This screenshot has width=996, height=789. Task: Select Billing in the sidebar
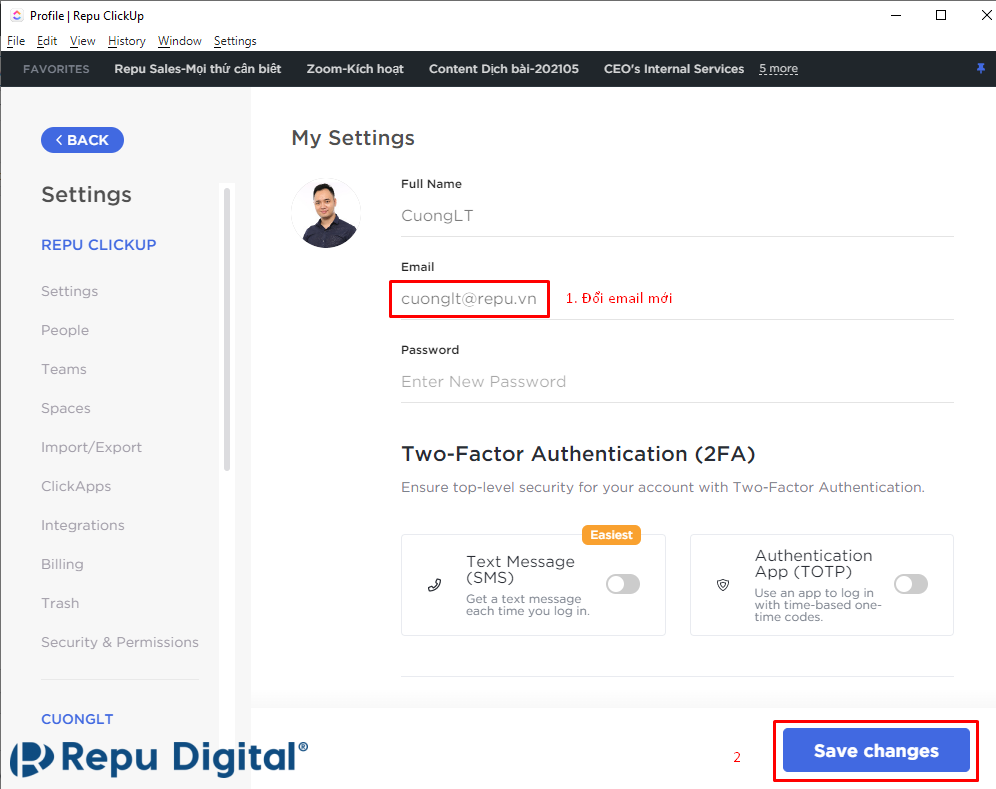coord(62,564)
